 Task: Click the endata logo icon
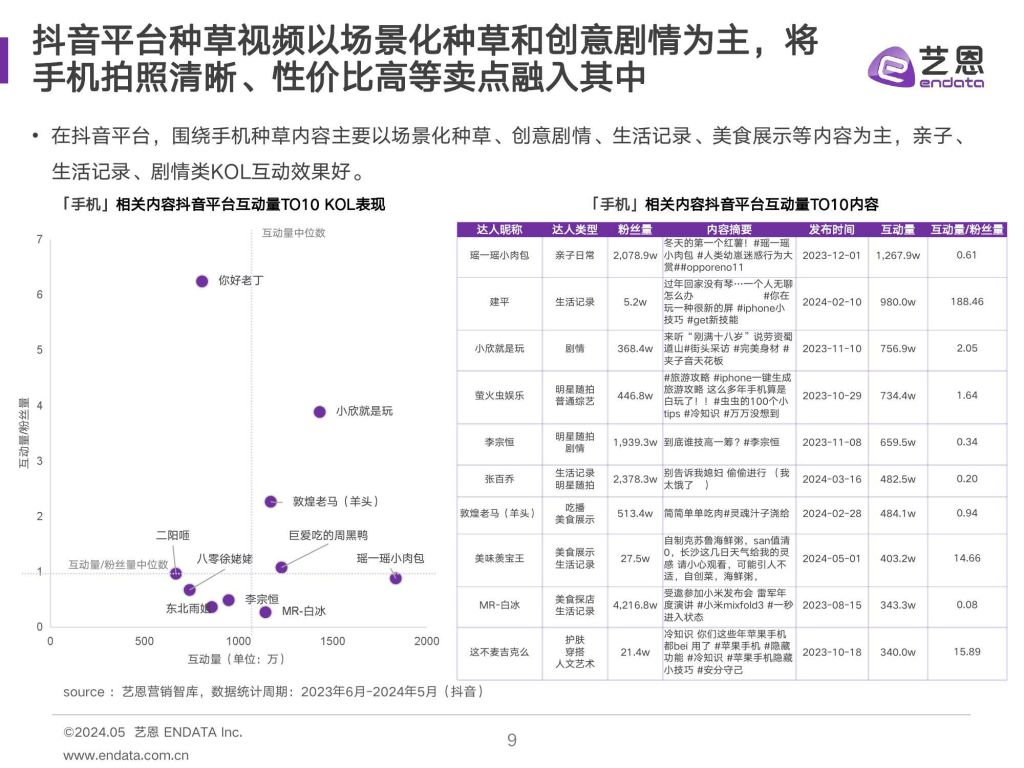click(891, 67)
